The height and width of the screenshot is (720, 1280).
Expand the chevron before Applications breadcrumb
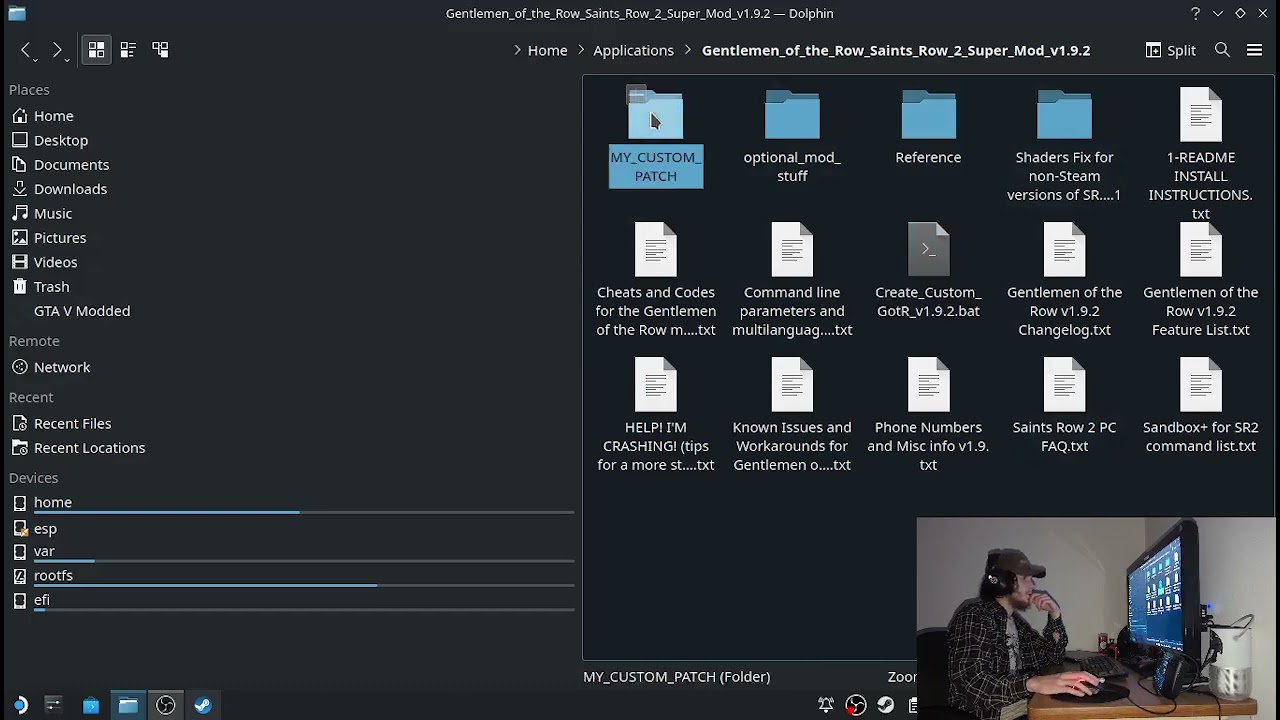[x=581, y=50]
